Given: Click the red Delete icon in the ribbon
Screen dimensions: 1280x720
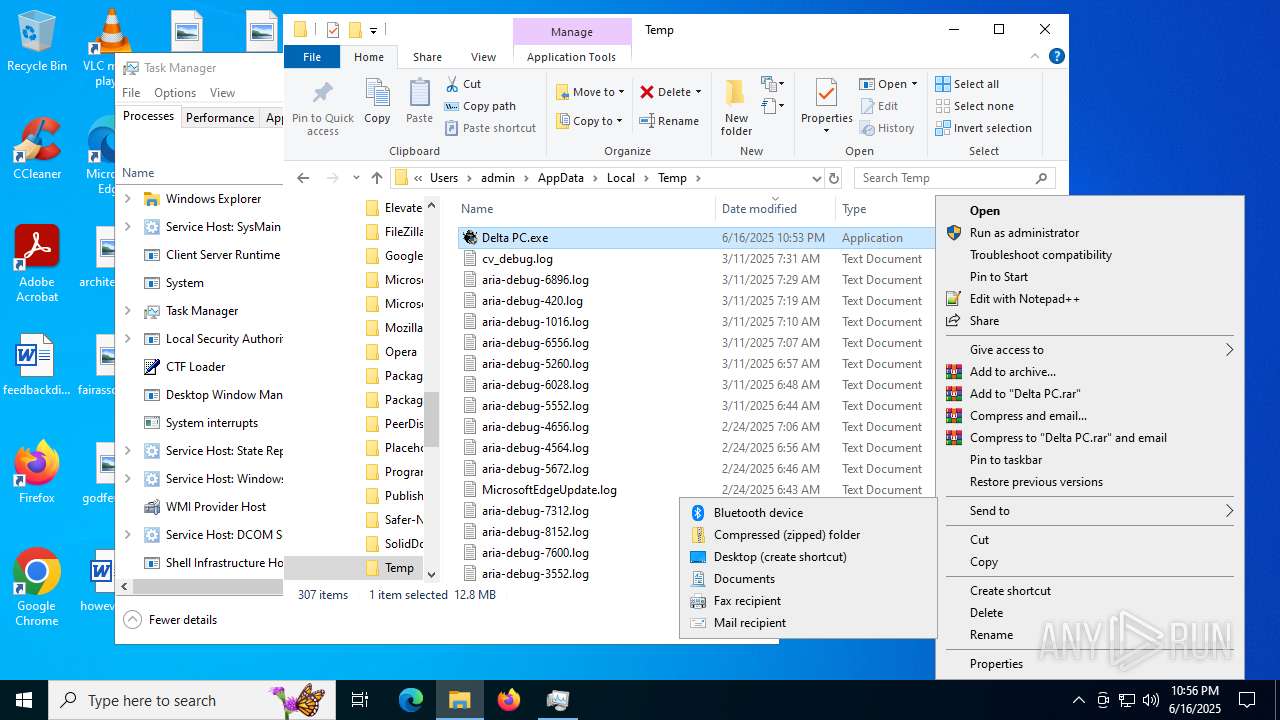Looking at the screenshot, I should (647, 92).
